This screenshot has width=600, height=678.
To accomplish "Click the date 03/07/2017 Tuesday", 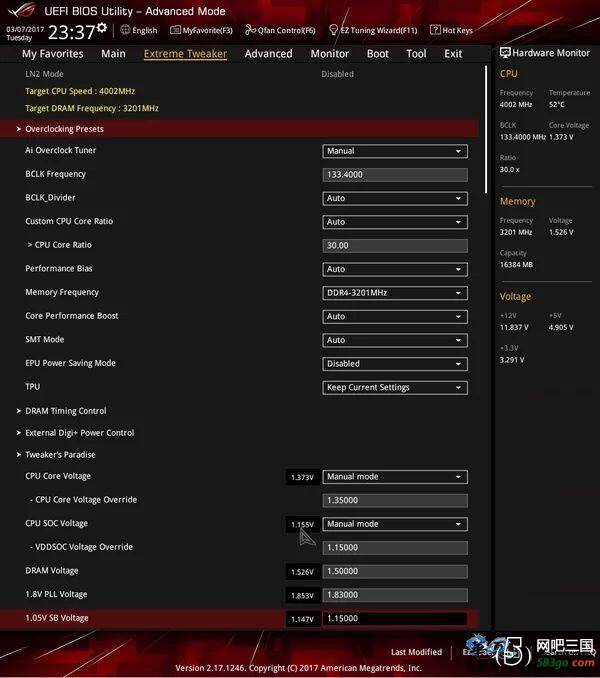I will [x=25, y=33].
